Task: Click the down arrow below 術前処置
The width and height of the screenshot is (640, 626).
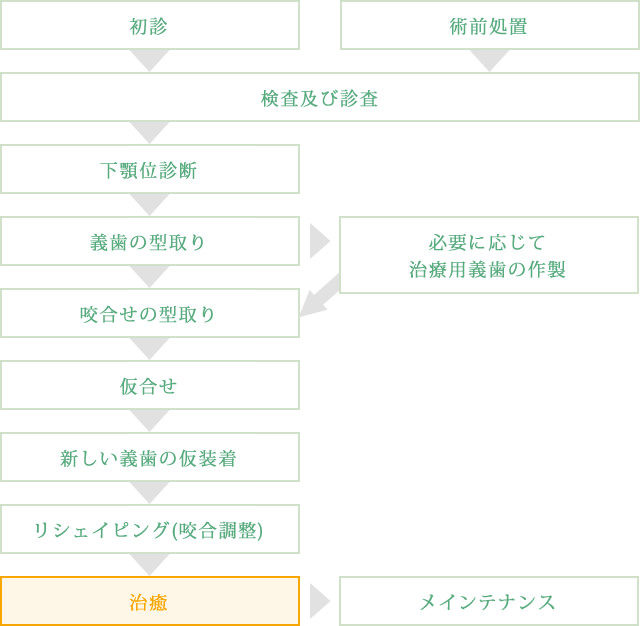Action: click(489, 60)
